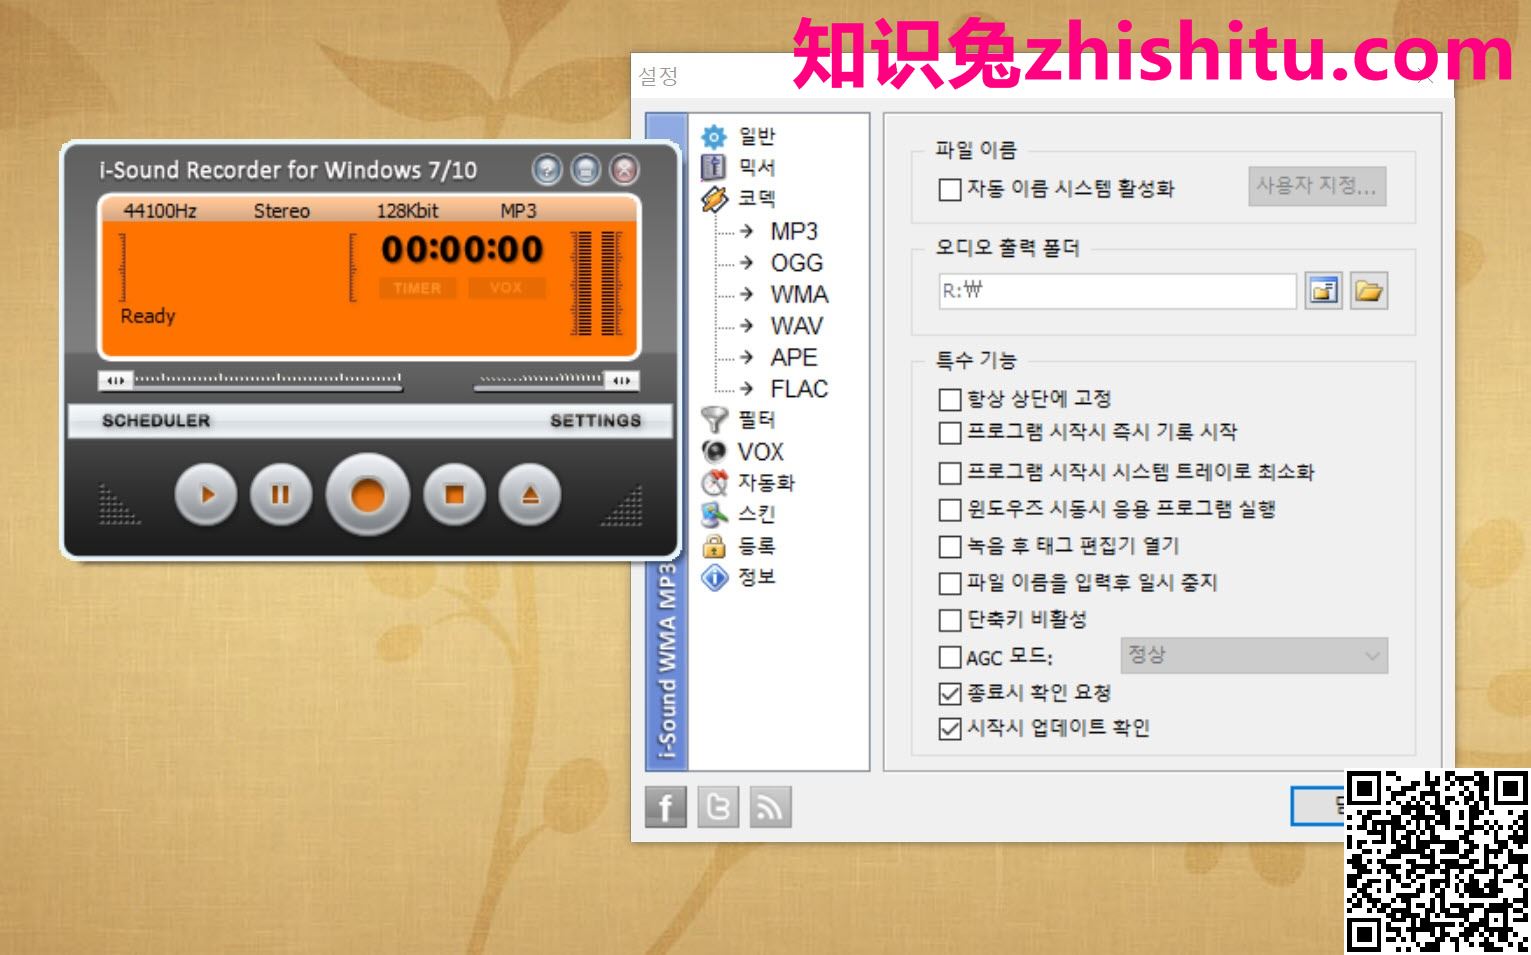Click the Stereo channel label
Image resolution: width=1531 pixels, height=955 pixels.
click(x=281, y=211)
